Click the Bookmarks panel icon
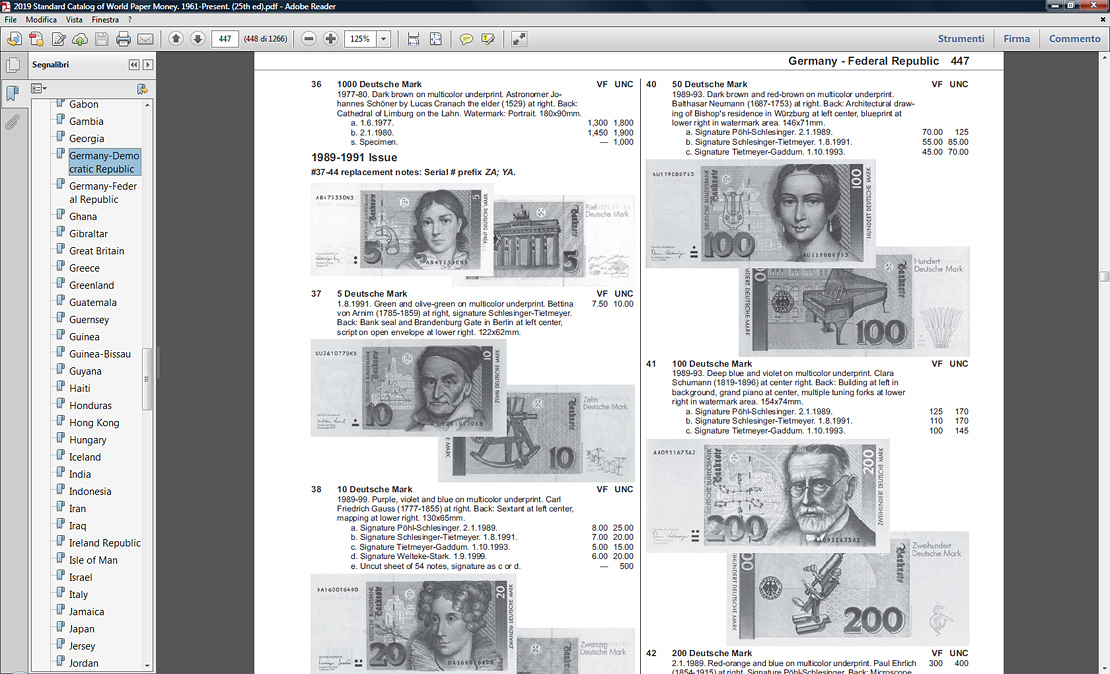1110x674 pixels. [12, 93]
